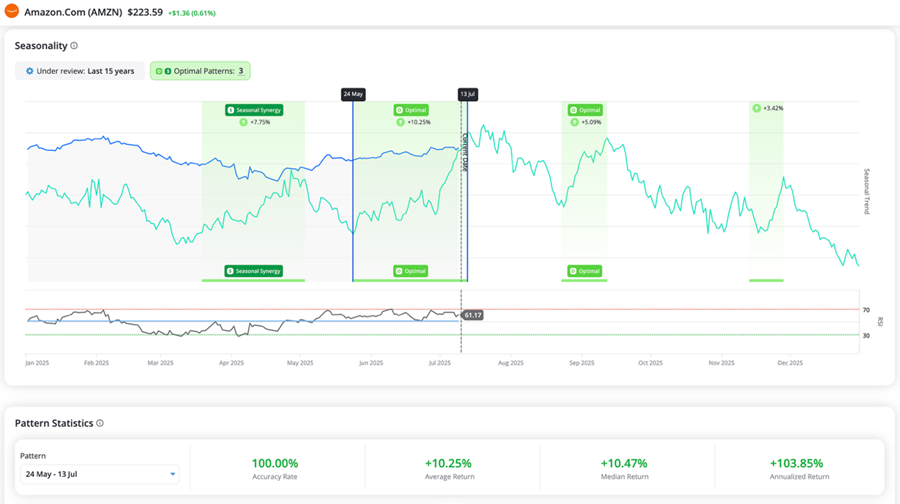
Task: Click the Pattern dropdown arrow
Action: tap(173, 474)
